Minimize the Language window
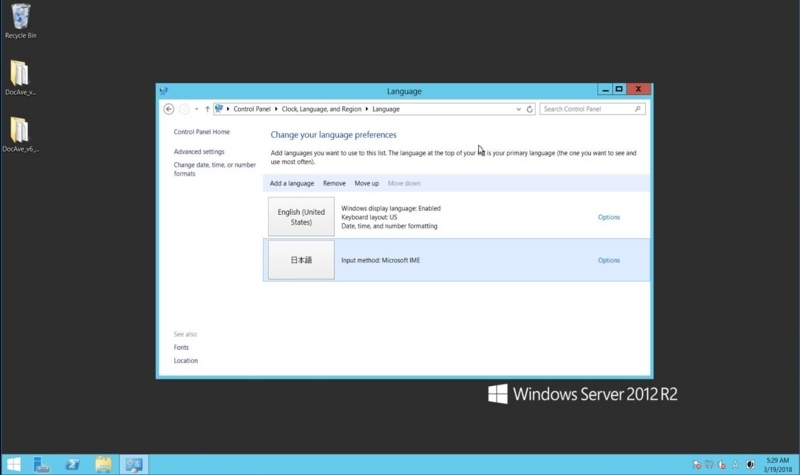 tap(605, 89)
